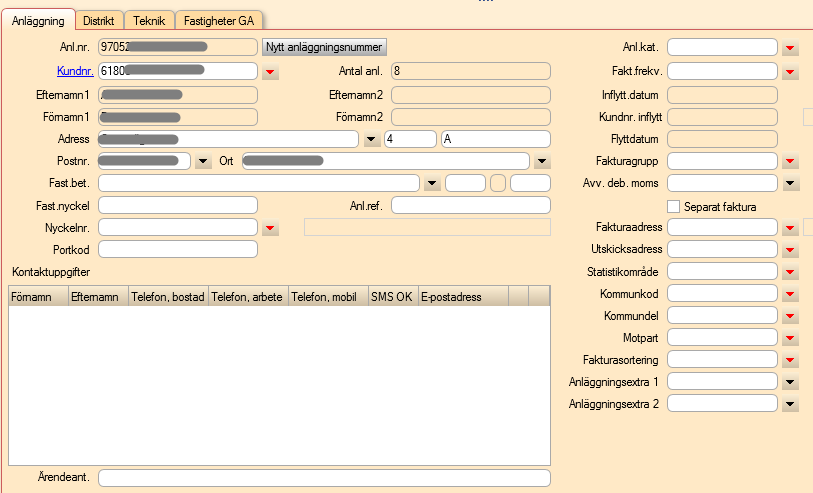
Task: Click the Nytt anläggningsnummer button
Action: 324,47
